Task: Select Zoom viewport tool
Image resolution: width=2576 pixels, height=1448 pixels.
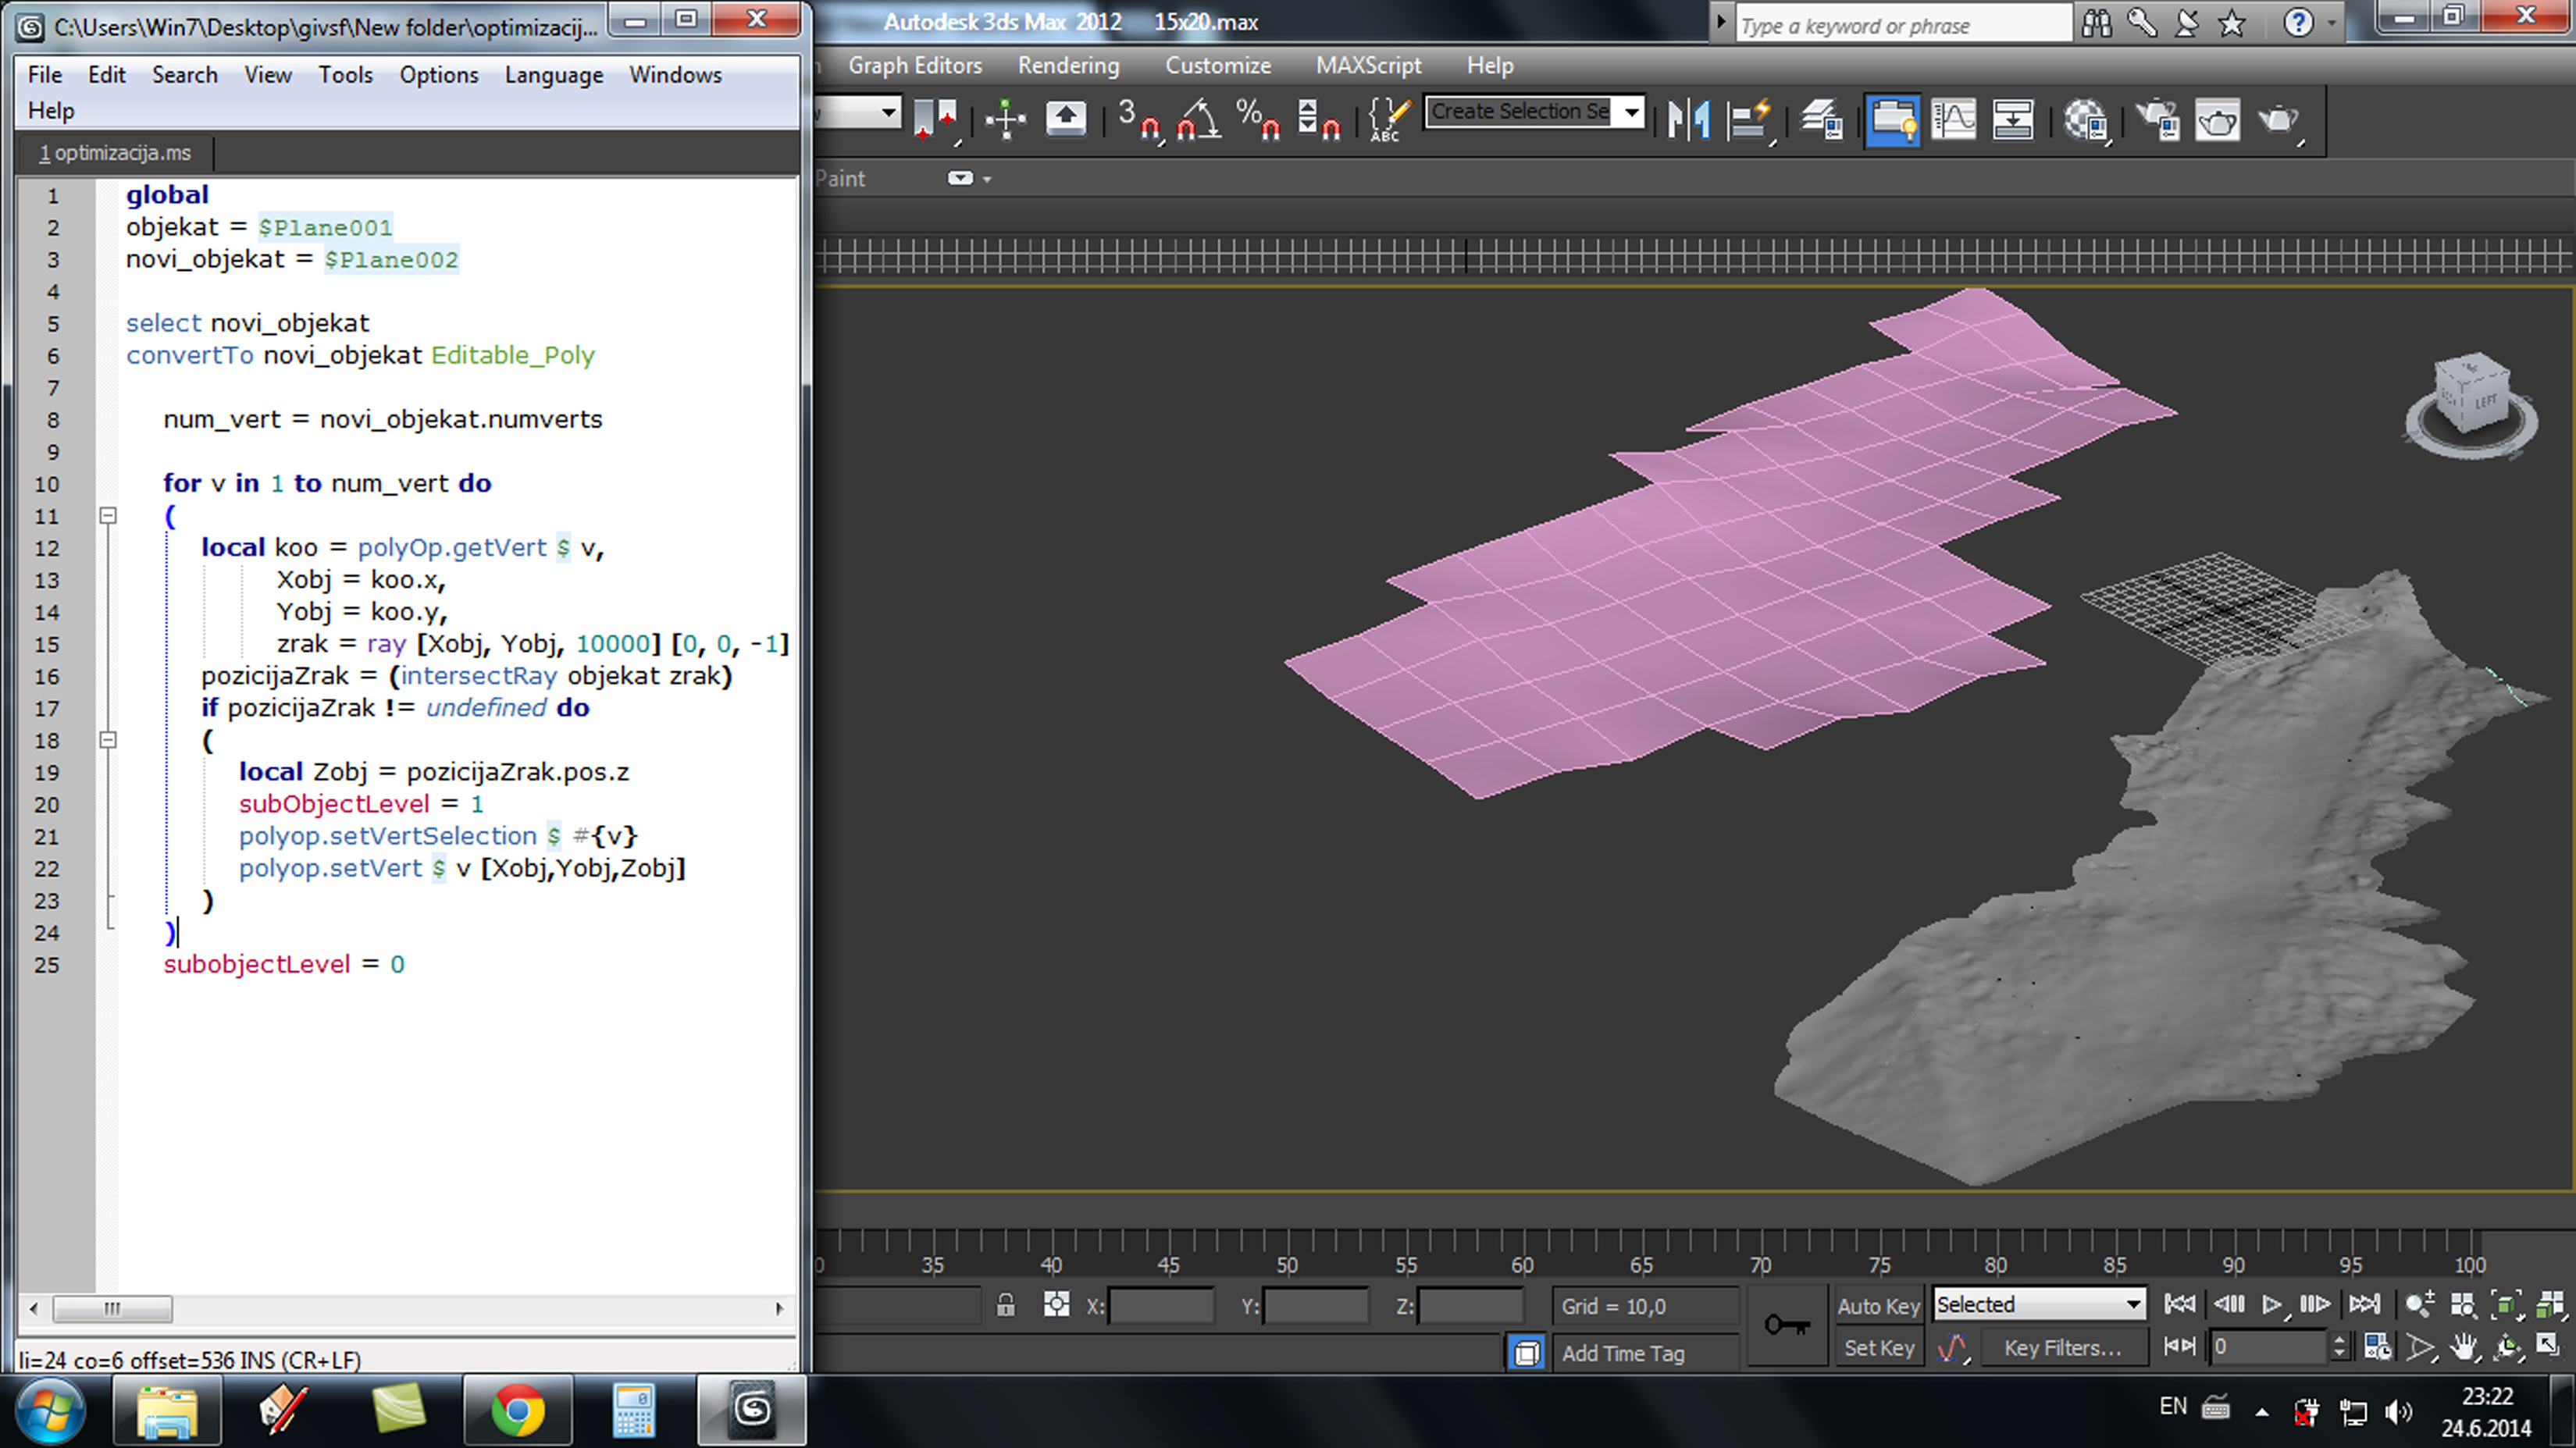Action: [x=2419, y=1304]
